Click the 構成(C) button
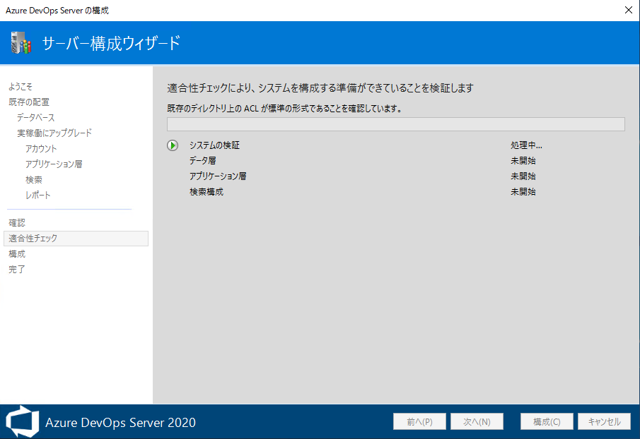Image resolution: width=640 pixels, height=439 pixels. [547, 421]
